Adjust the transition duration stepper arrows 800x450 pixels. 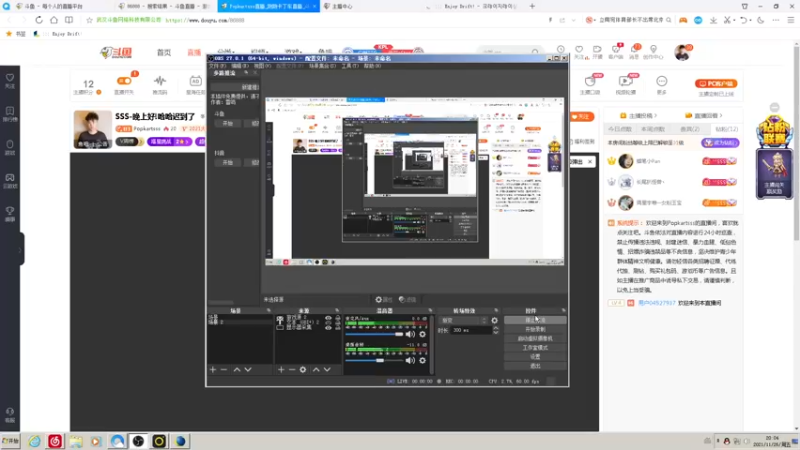[x=495, y=331]
